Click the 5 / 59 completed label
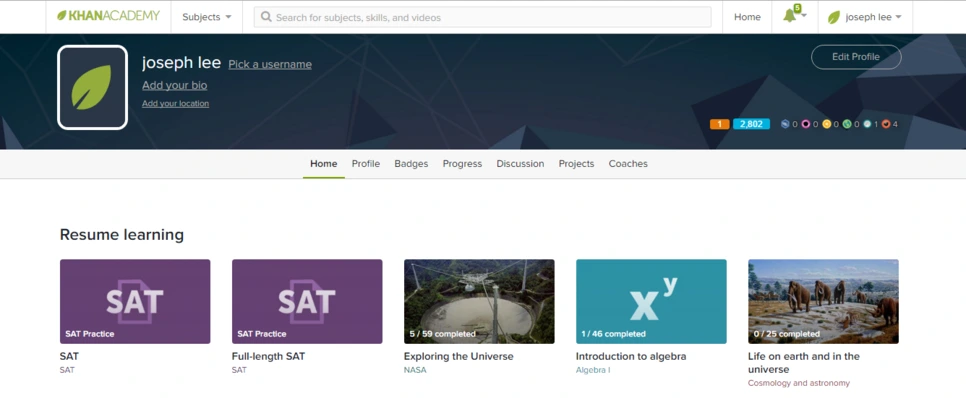Viewport: 966px width, 398px height. 442,334
